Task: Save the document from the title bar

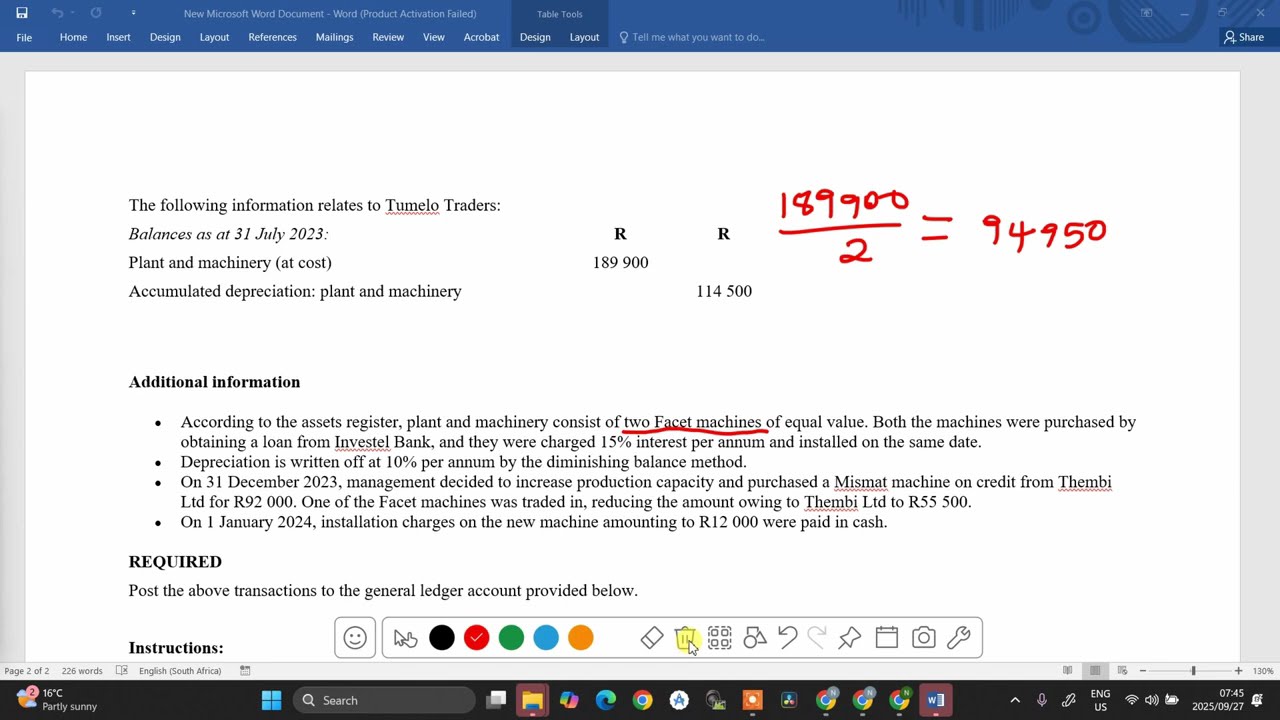Action: pos(22,13)
